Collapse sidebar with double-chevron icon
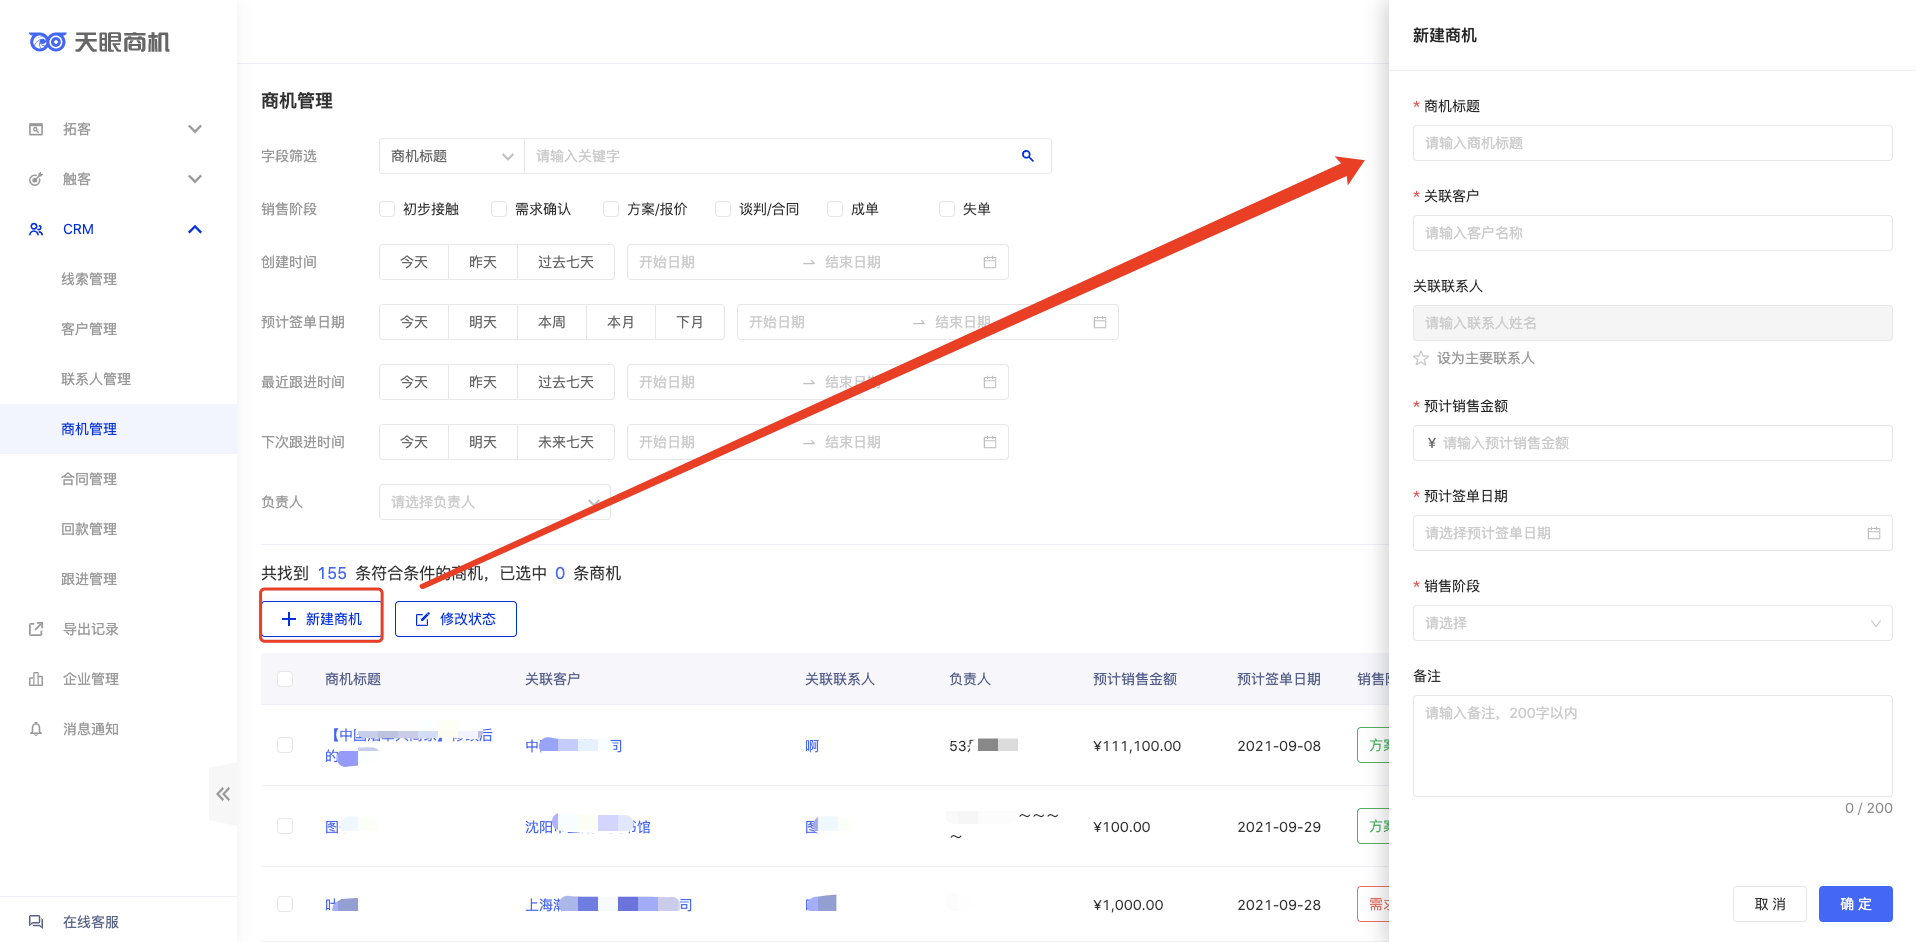 pos(223,794)
